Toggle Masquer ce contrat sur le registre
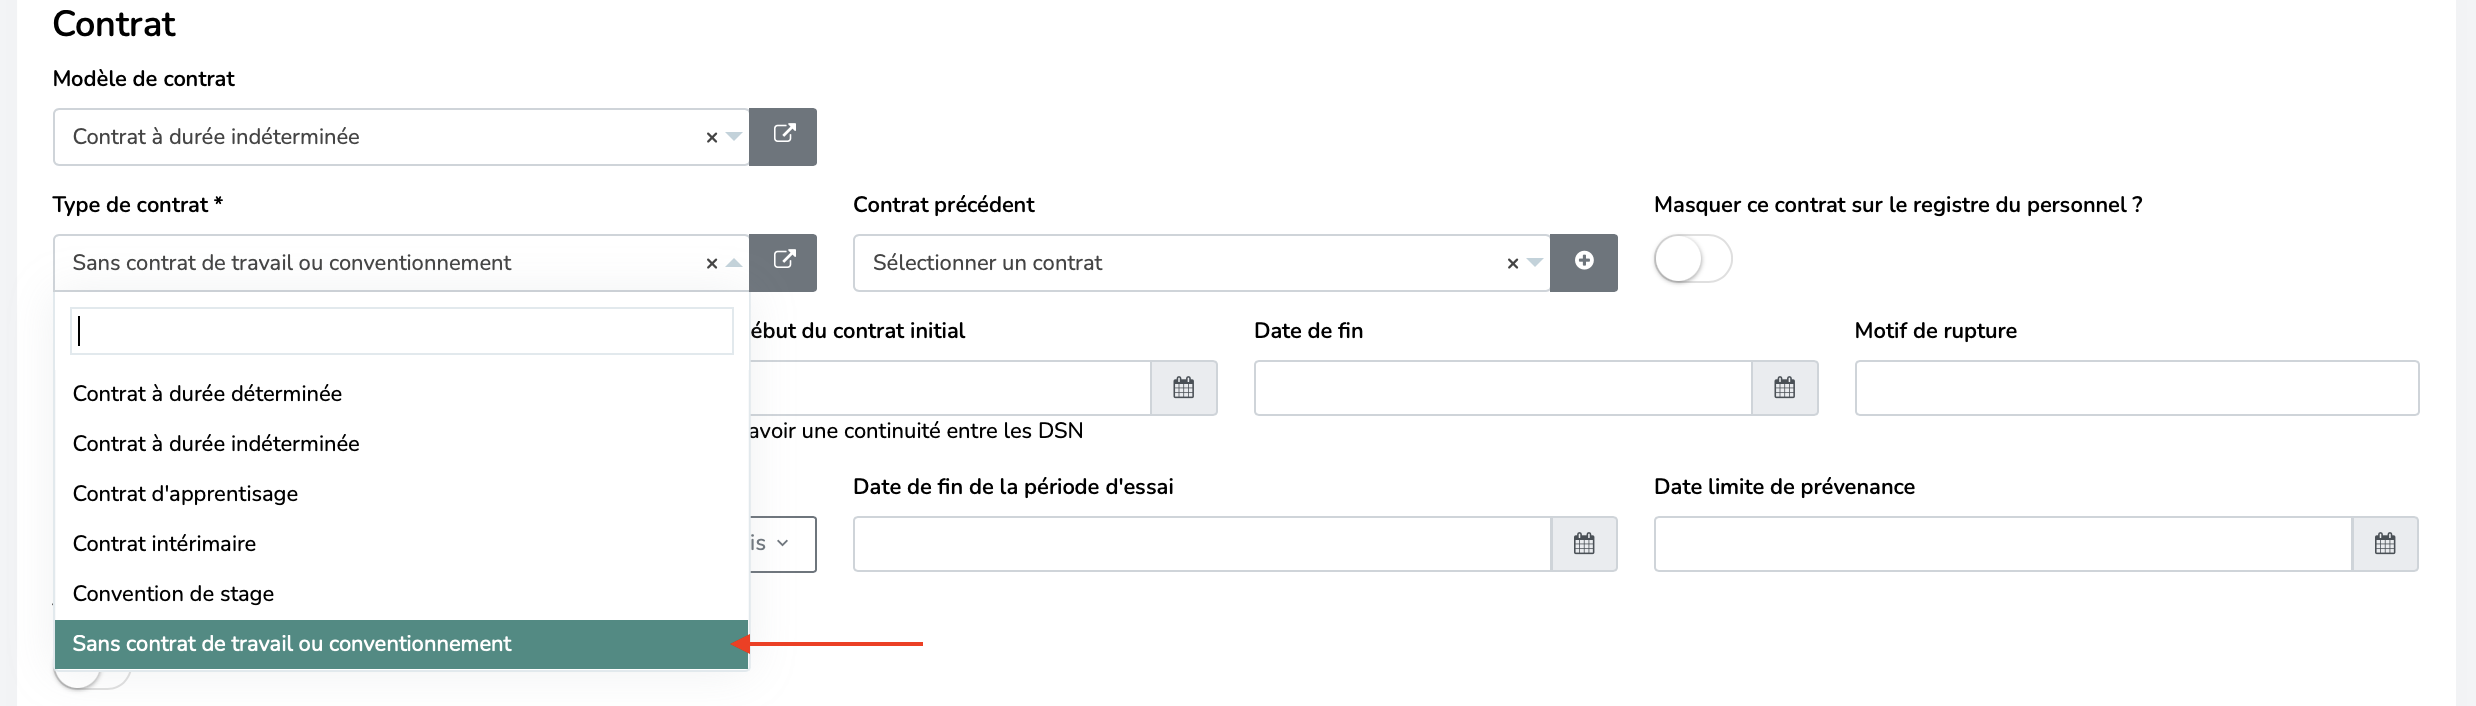 [1692, 260]
